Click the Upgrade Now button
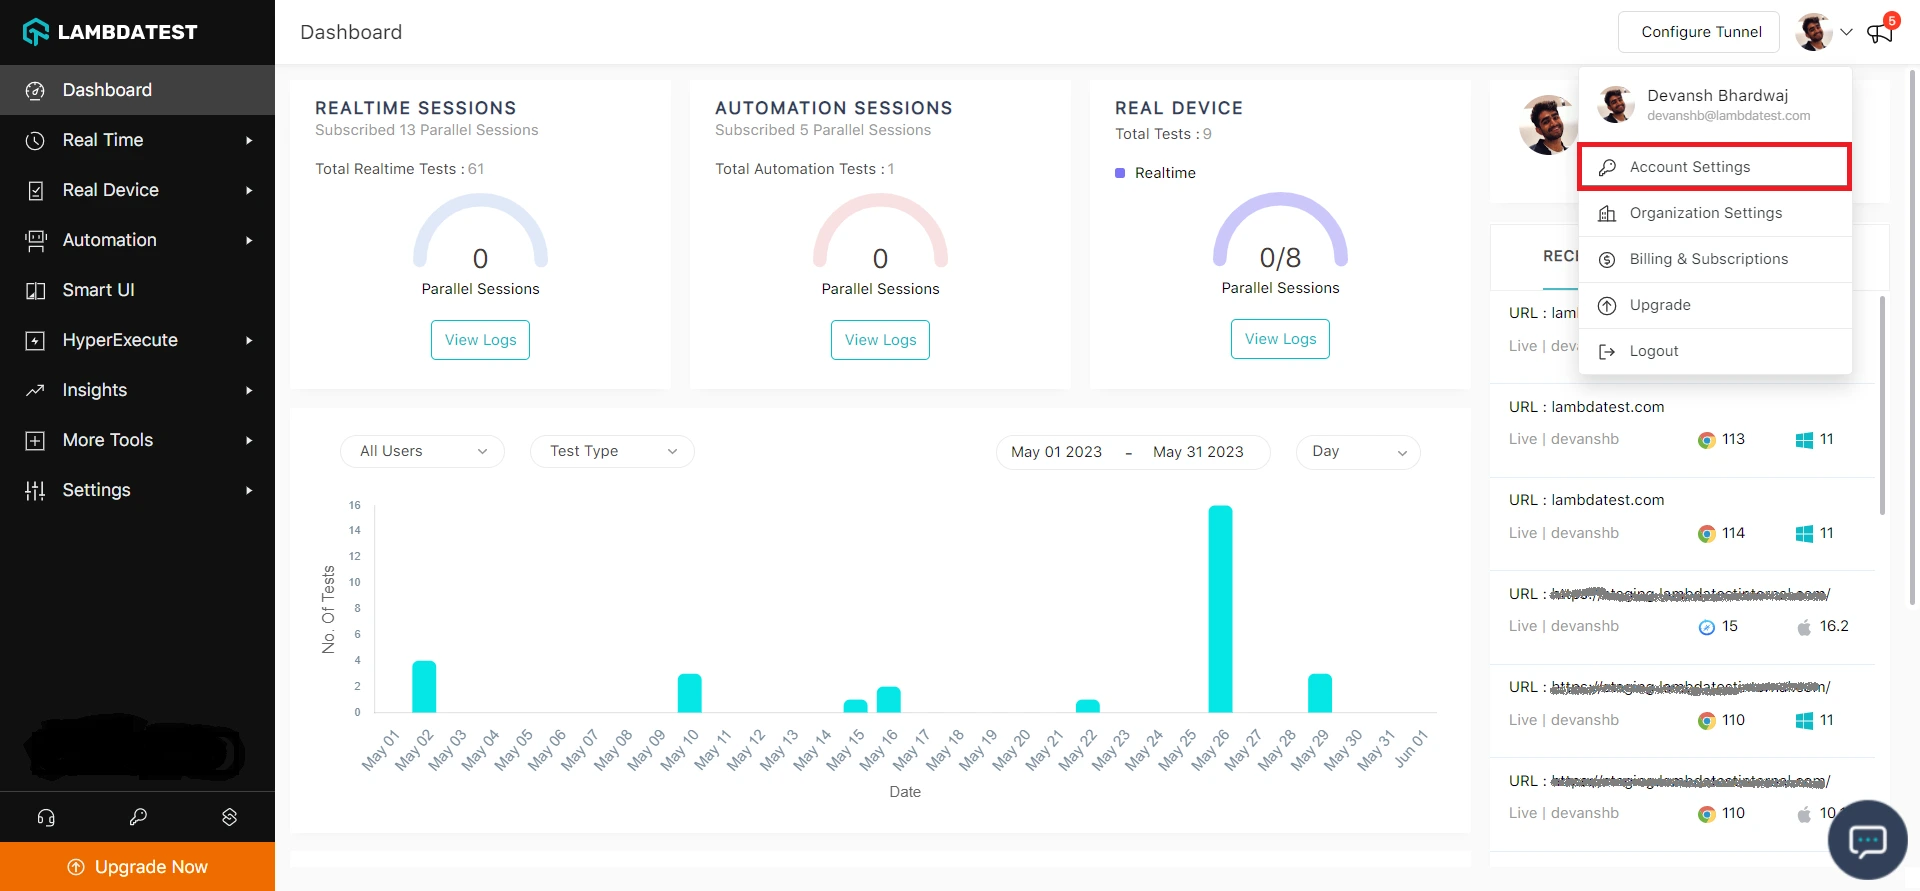This screenshot has width=1920, height=891. point(138,867)
